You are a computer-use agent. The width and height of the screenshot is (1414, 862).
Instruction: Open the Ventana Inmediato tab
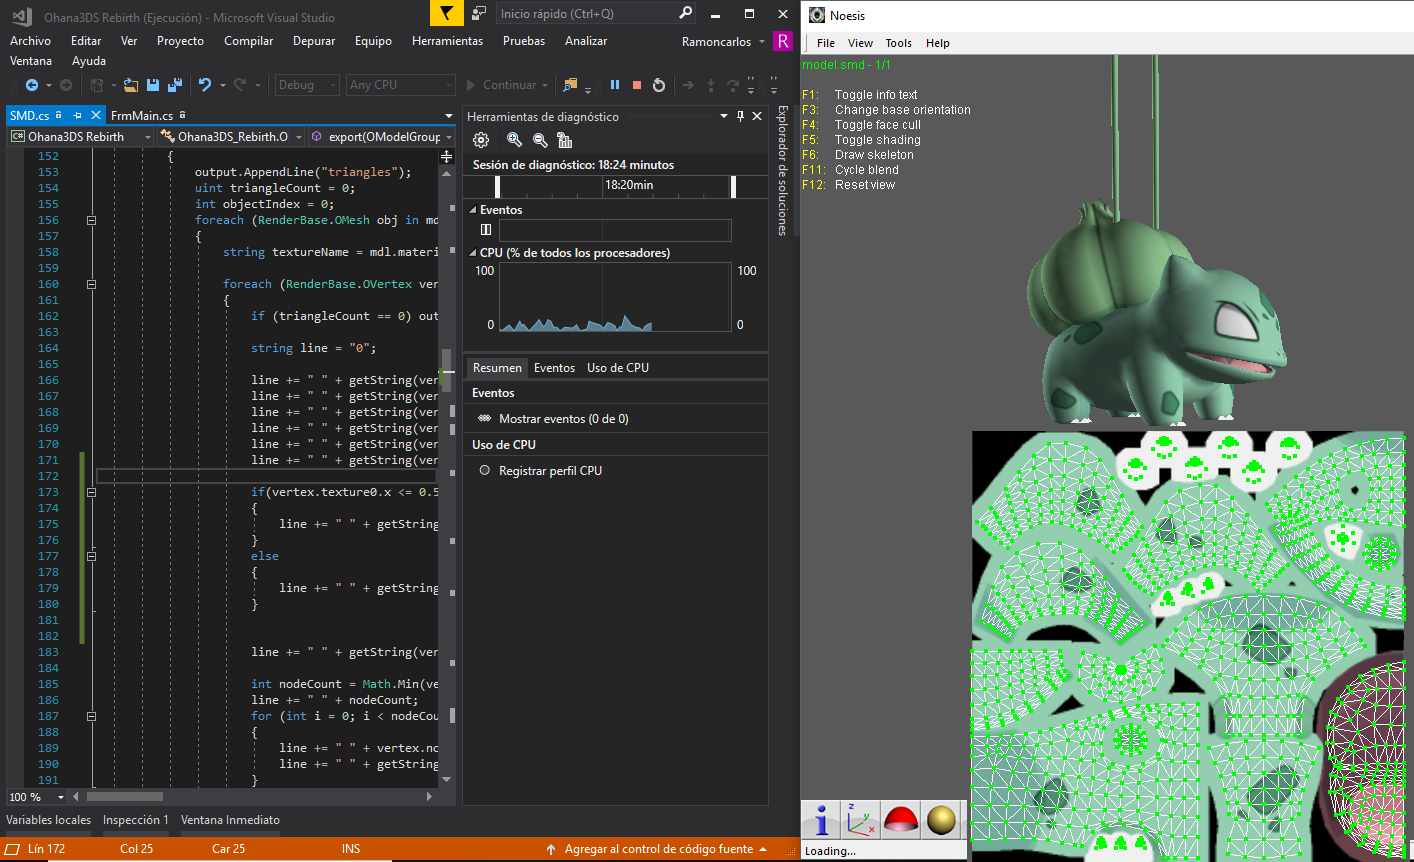pyautogui.click(x=230, y=820)
